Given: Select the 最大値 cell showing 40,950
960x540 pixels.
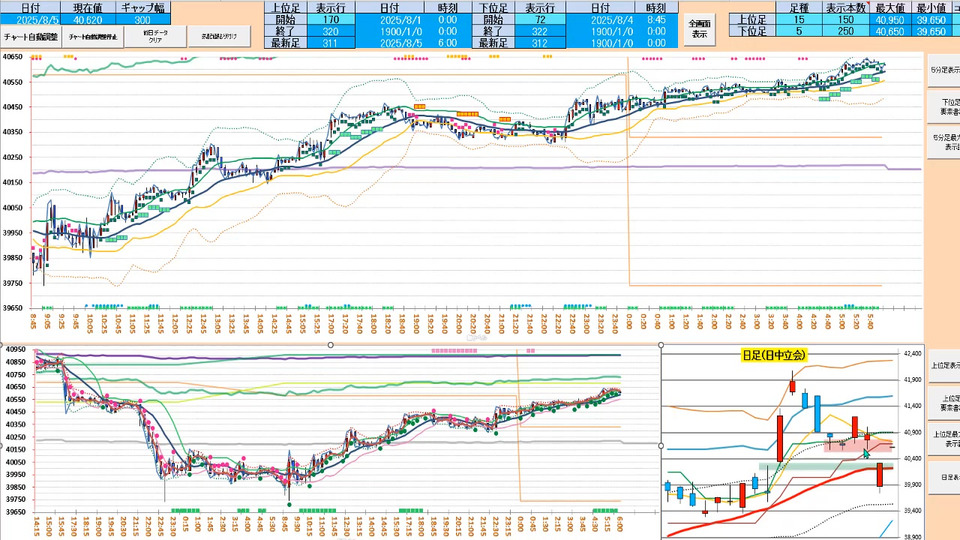Looking at the screenshot, I should coord(890,20).
